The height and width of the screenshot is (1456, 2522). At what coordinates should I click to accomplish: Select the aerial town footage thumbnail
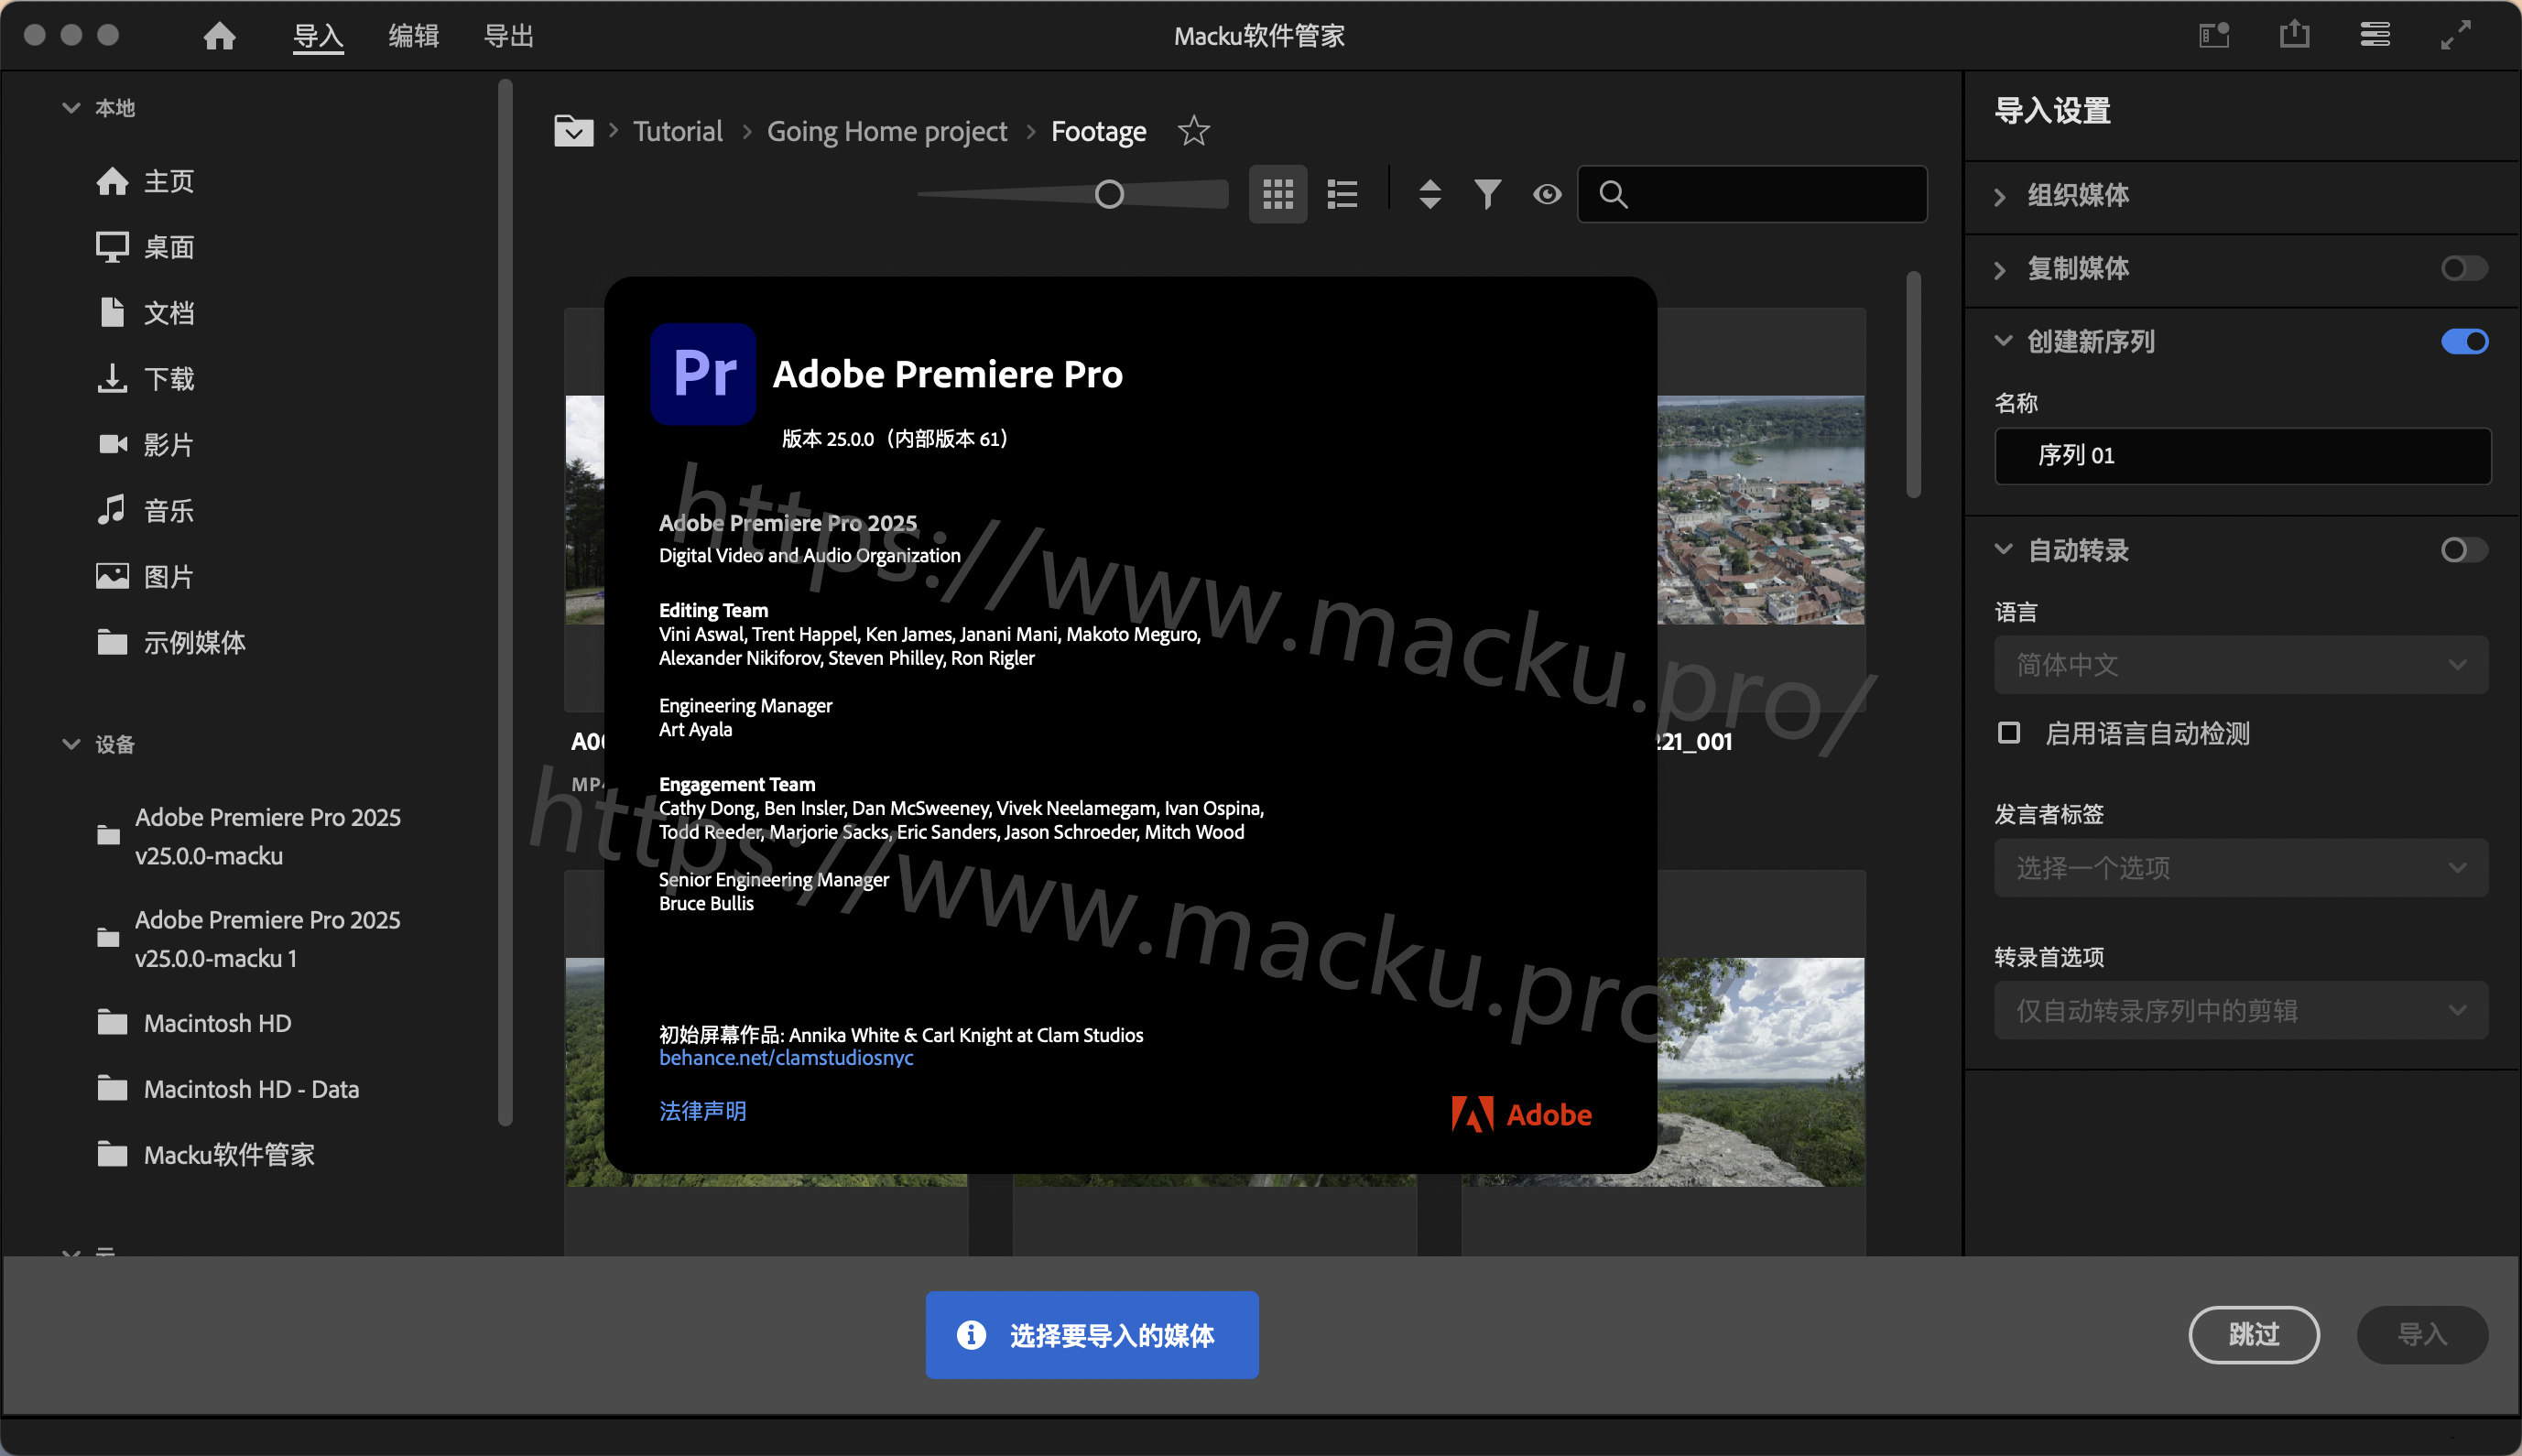coord(1761,510)
